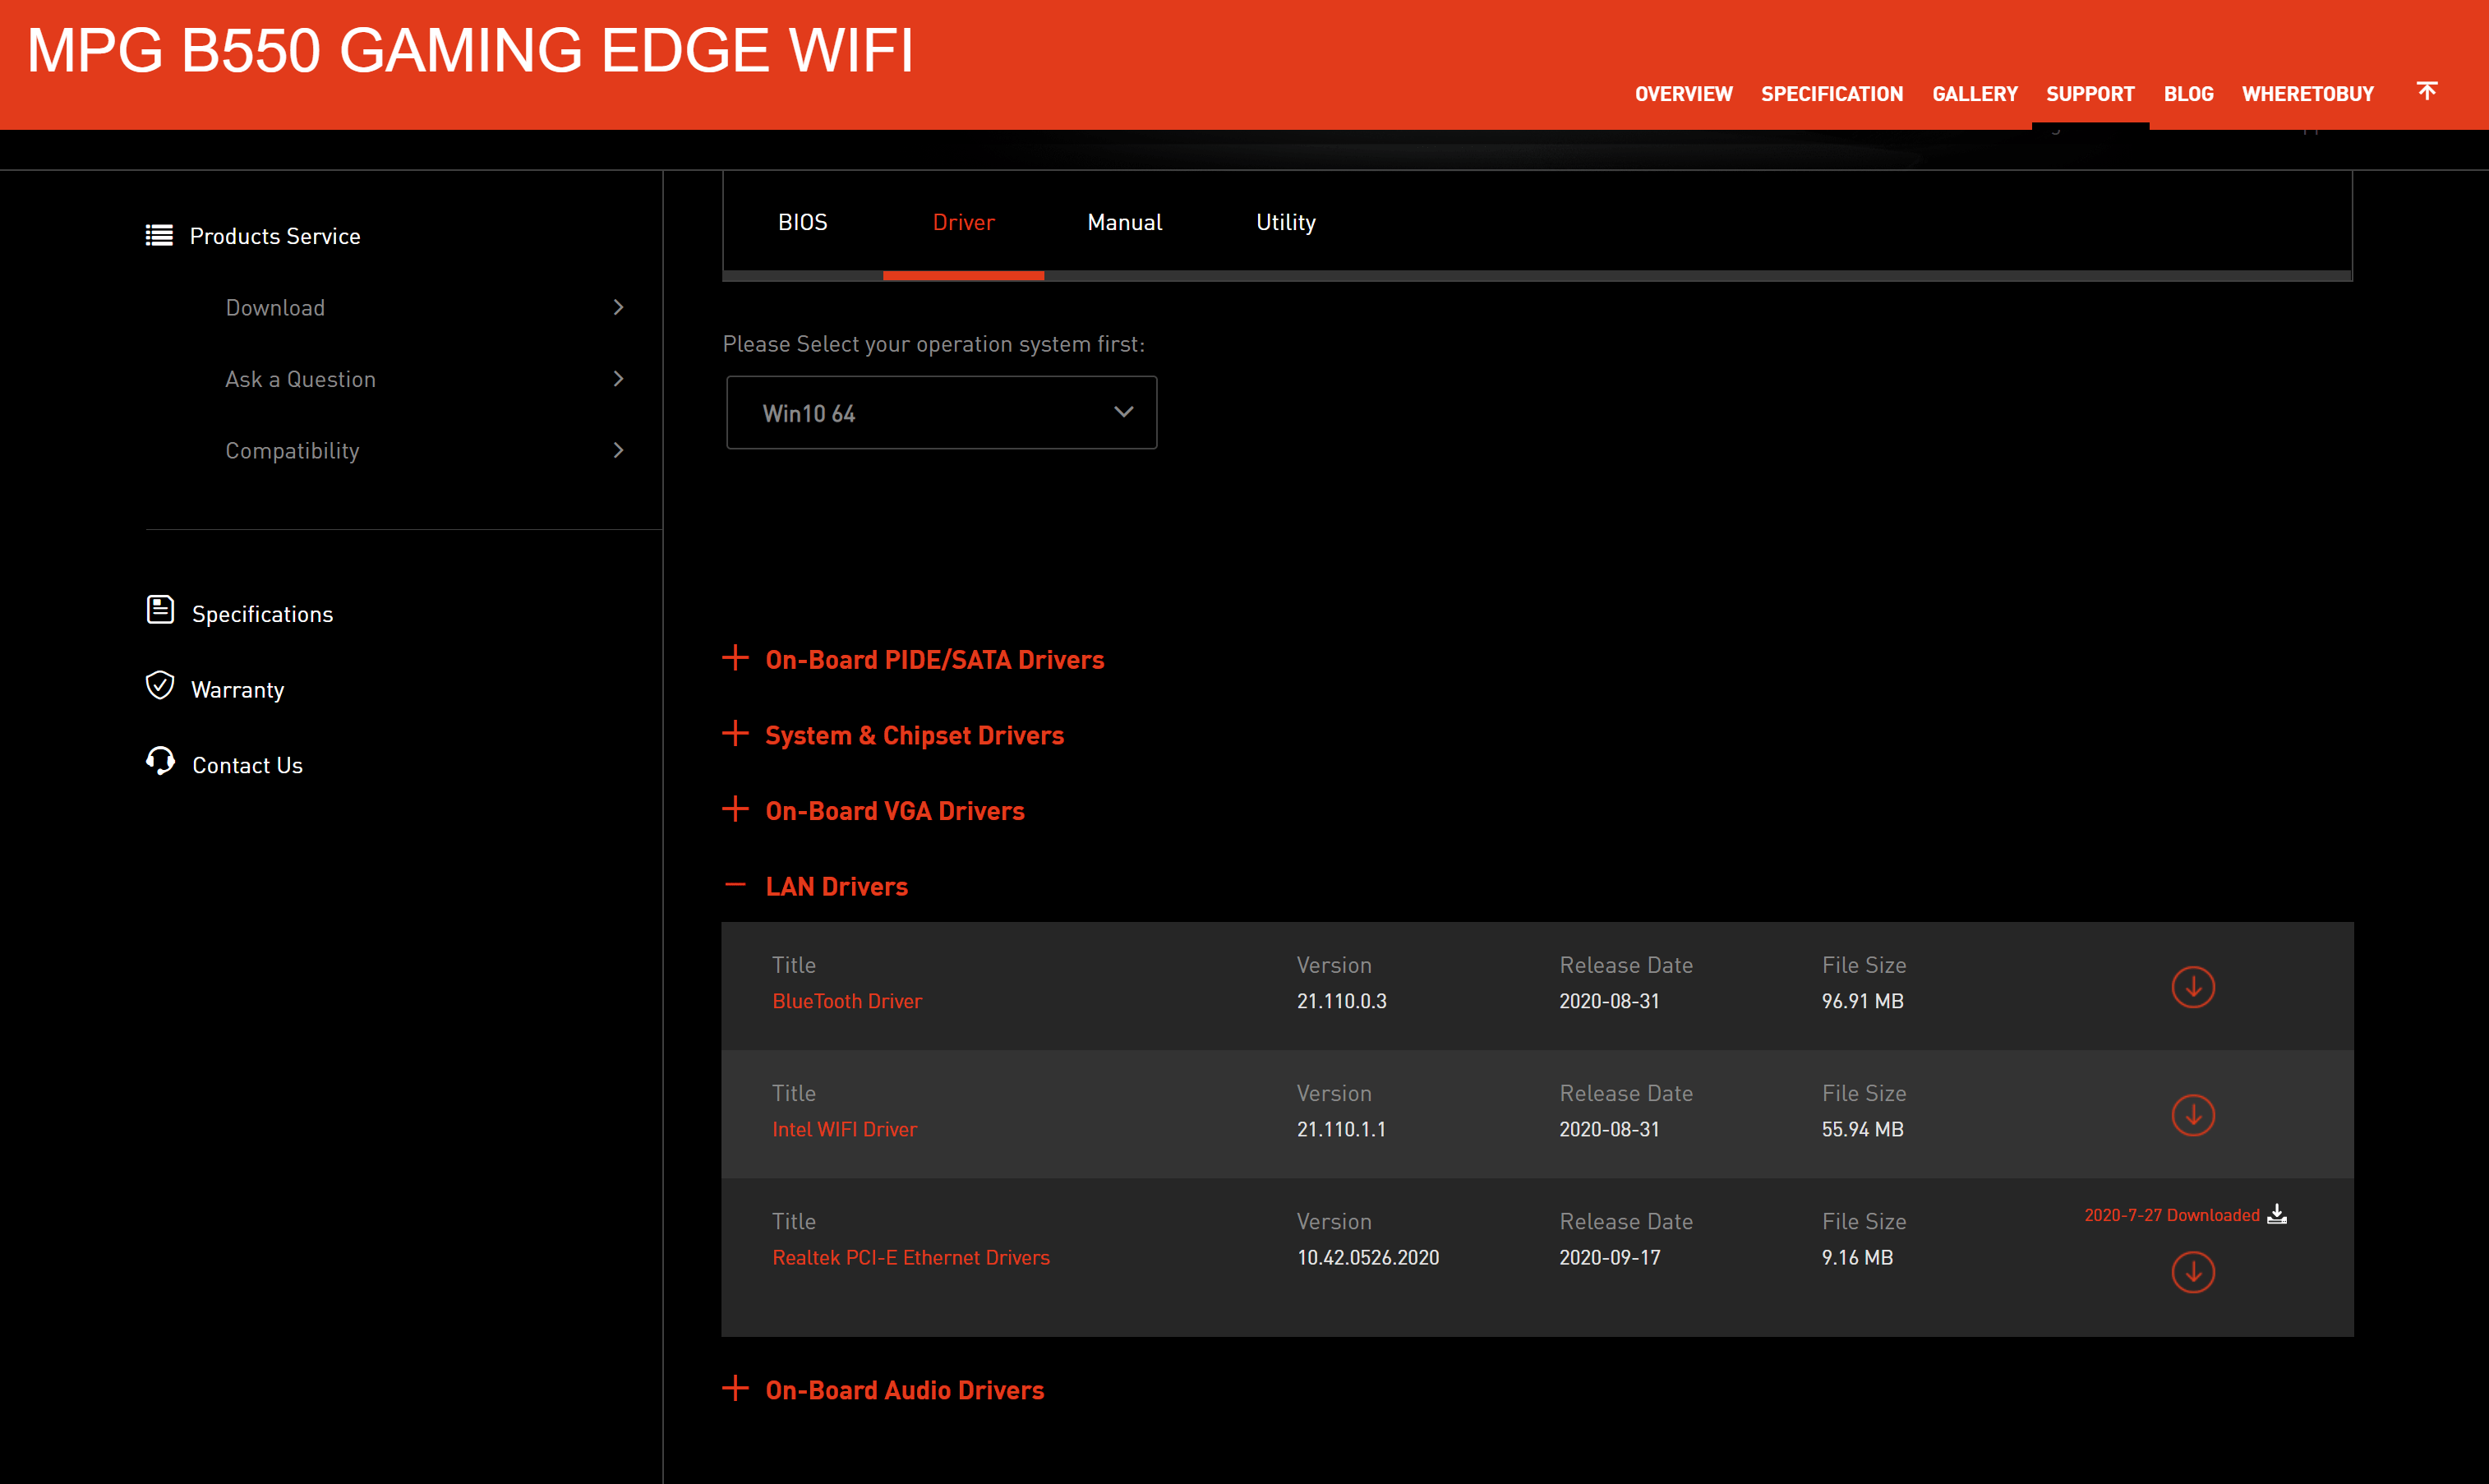Download the Intel WIFI Driver via its arrow icon

point(2193,1116)
